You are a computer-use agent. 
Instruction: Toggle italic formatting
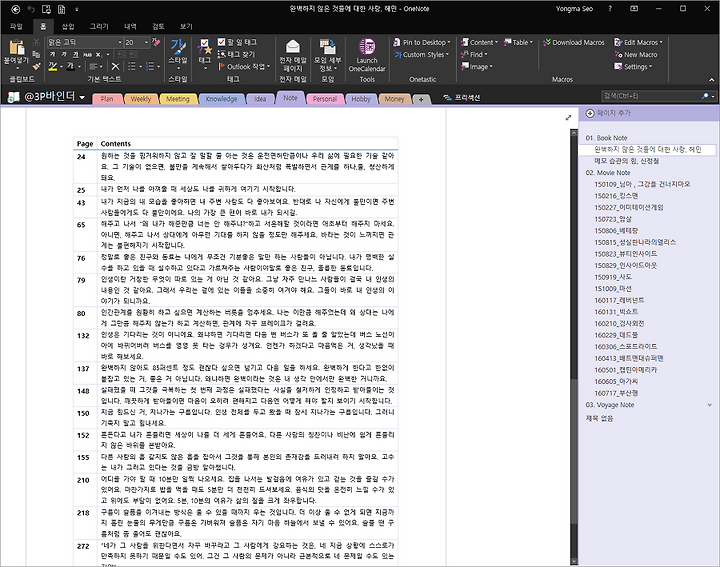click(x=64, y=54)
